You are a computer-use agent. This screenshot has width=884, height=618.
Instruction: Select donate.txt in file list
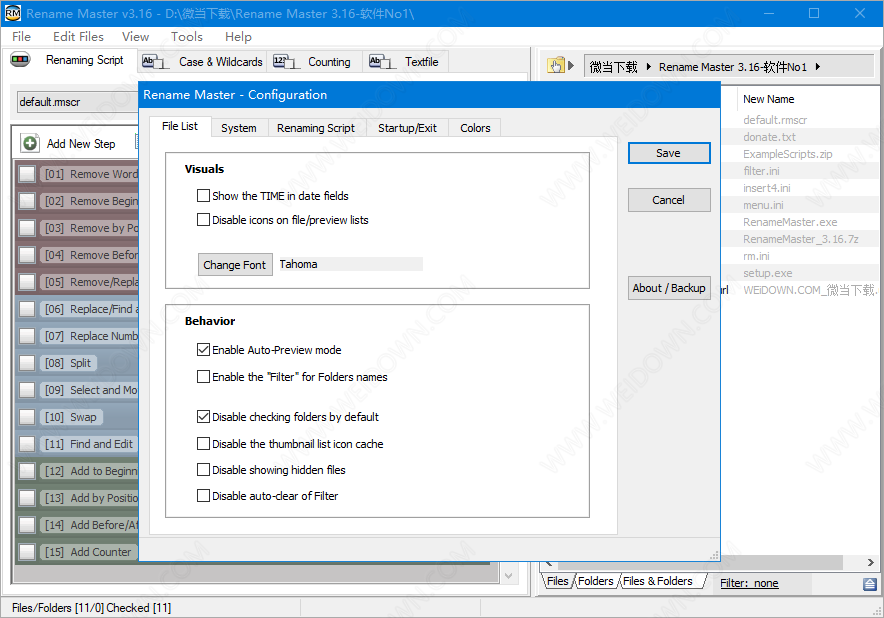769,136
